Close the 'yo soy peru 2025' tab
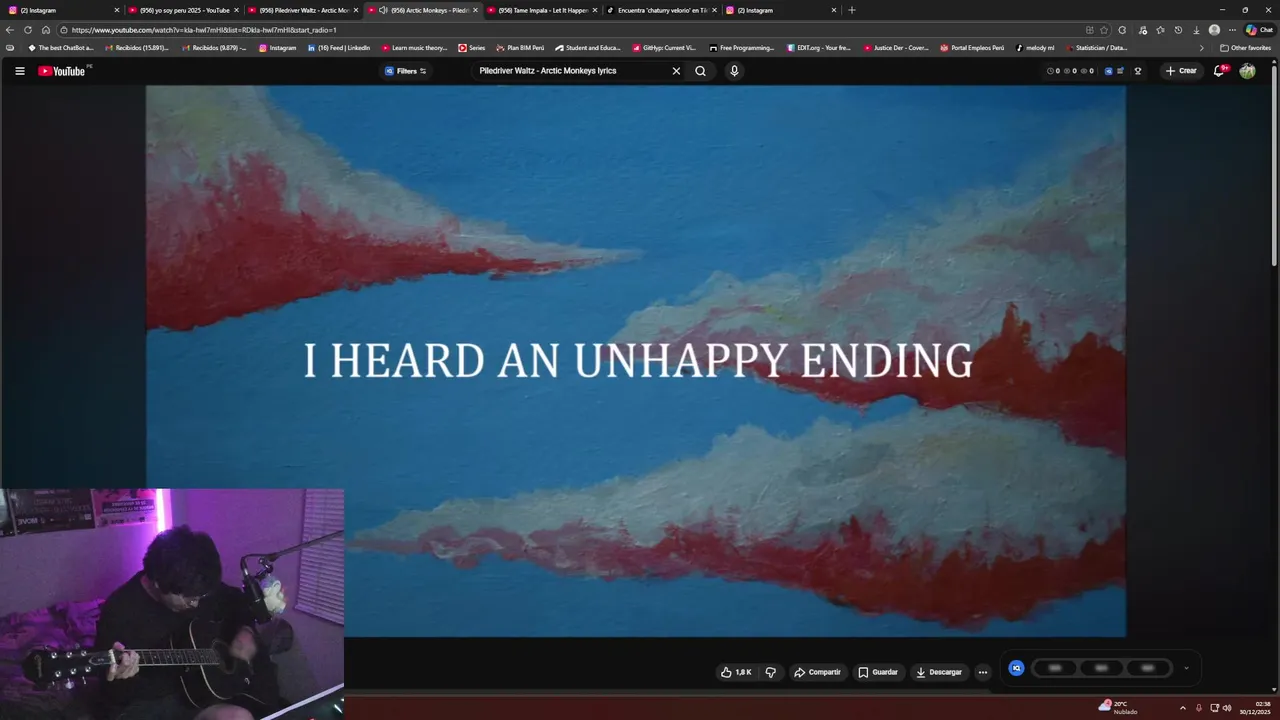Viewport: 1280px width, 720px height. tap(237, 10)
